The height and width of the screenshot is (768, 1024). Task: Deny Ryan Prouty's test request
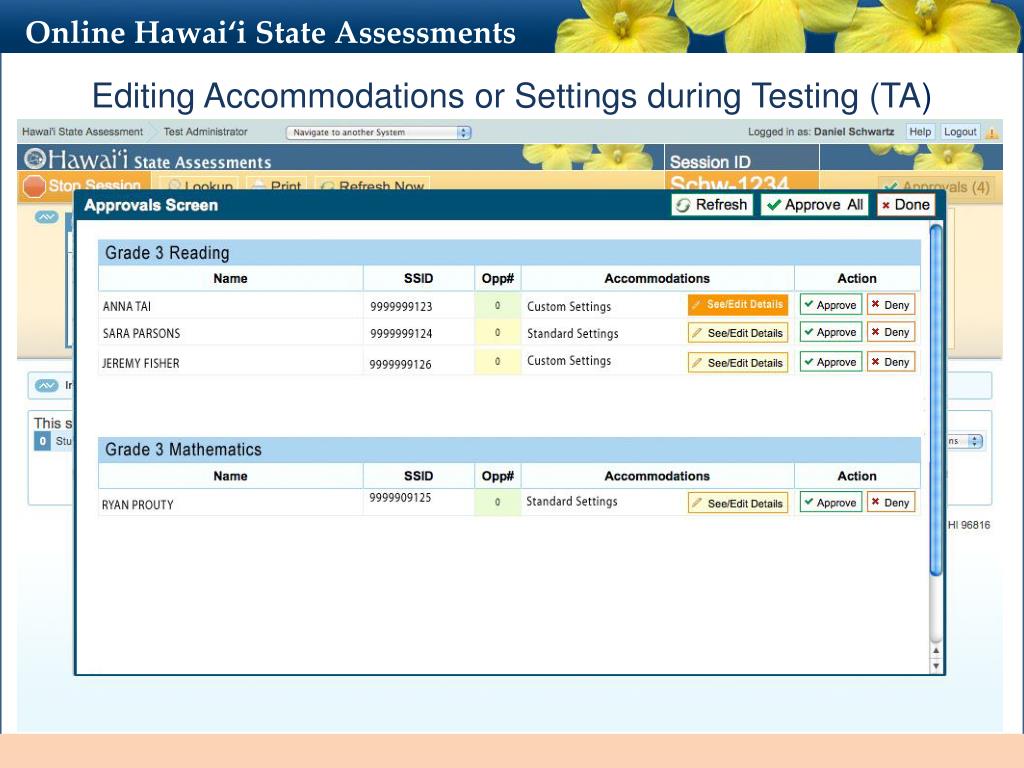[x=891, y=503]
